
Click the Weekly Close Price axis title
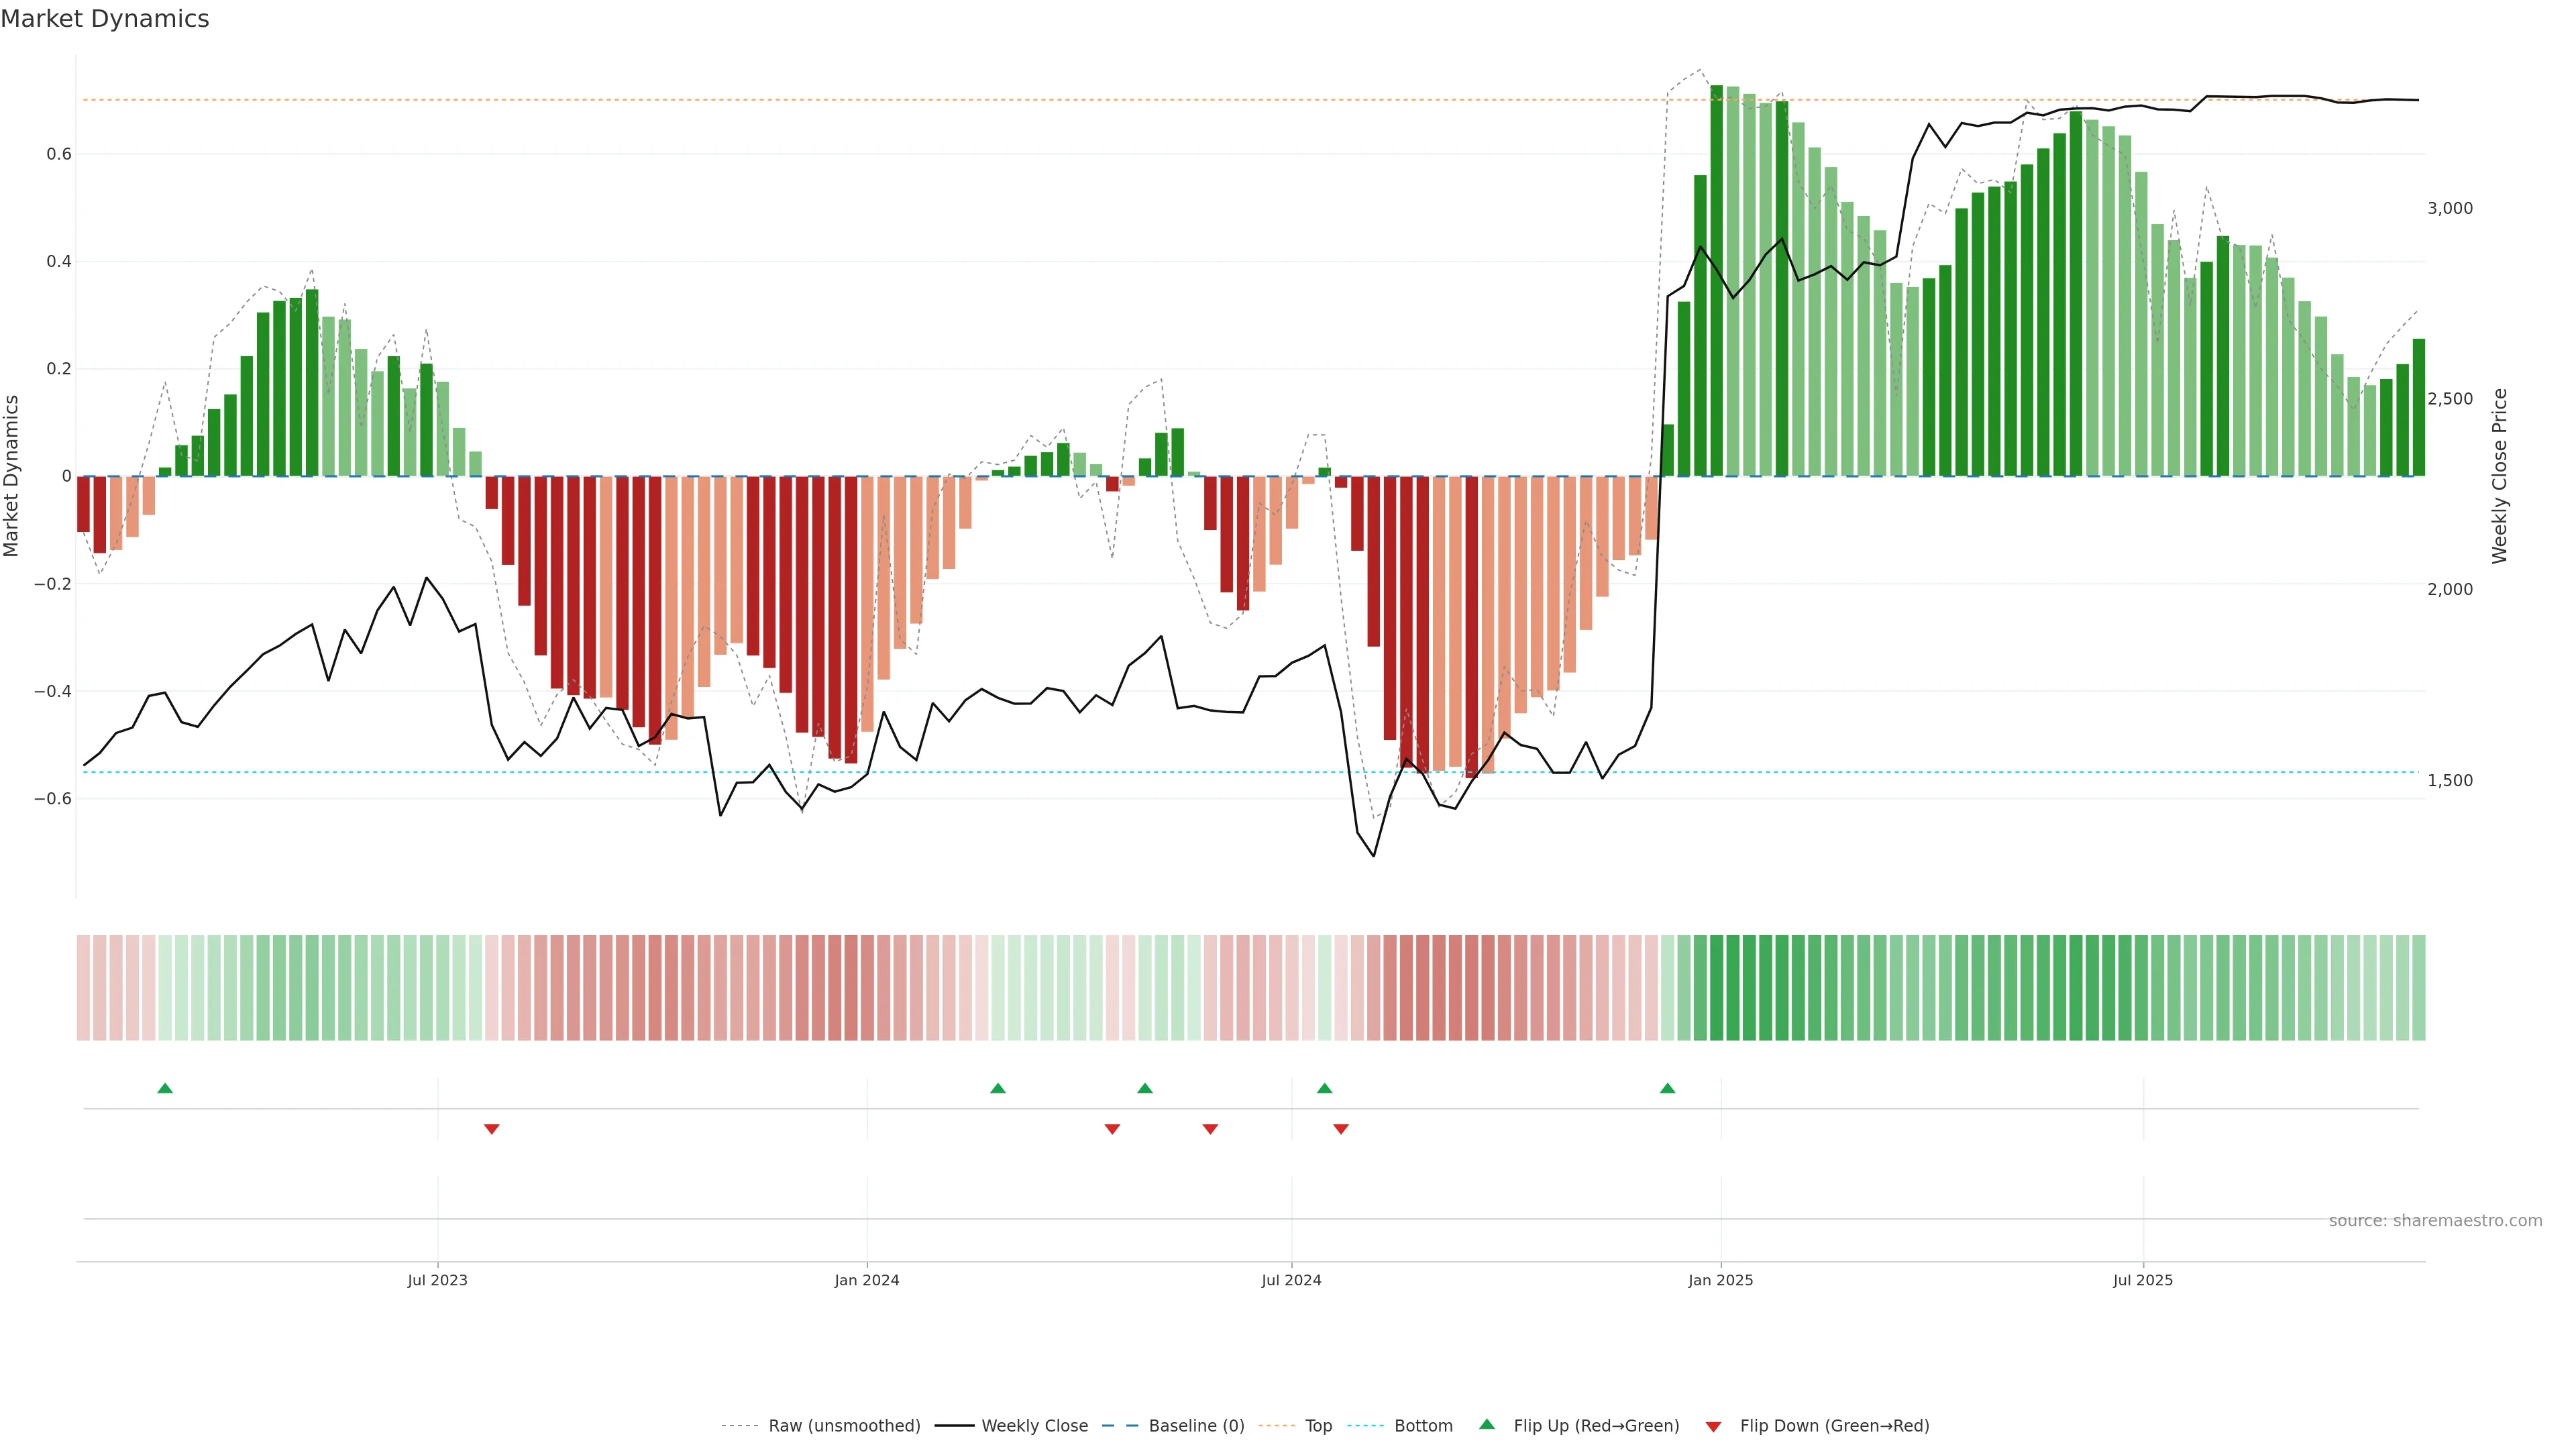(2499, 476)
